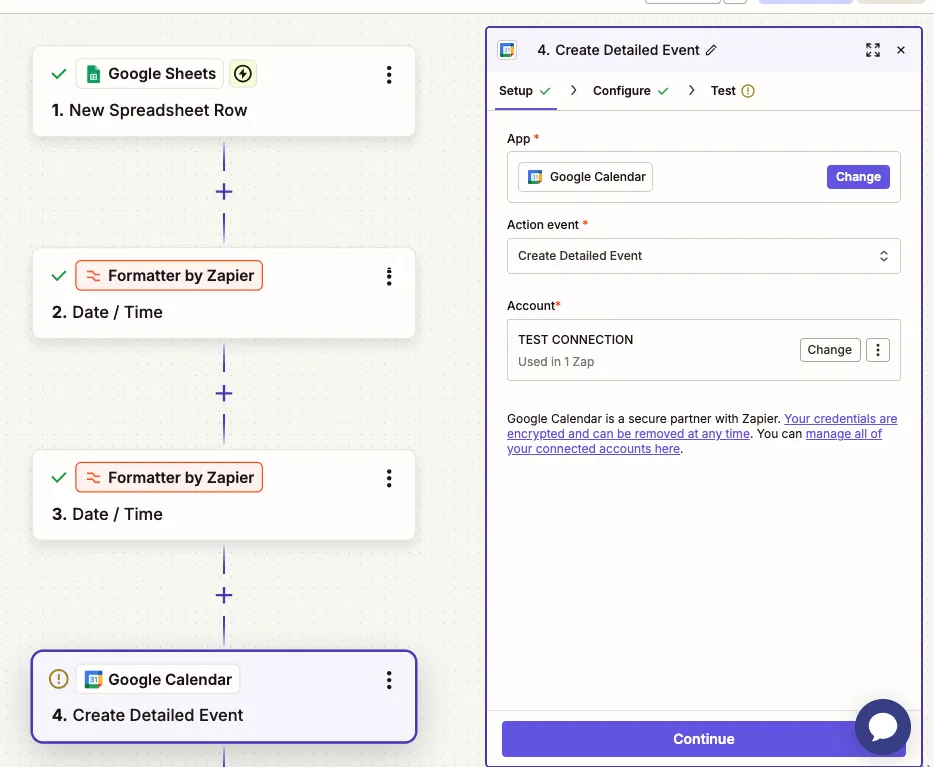Add a step after step 2 Formatter
The width and height of the screenshot is (934, 767).
[224, 394]
